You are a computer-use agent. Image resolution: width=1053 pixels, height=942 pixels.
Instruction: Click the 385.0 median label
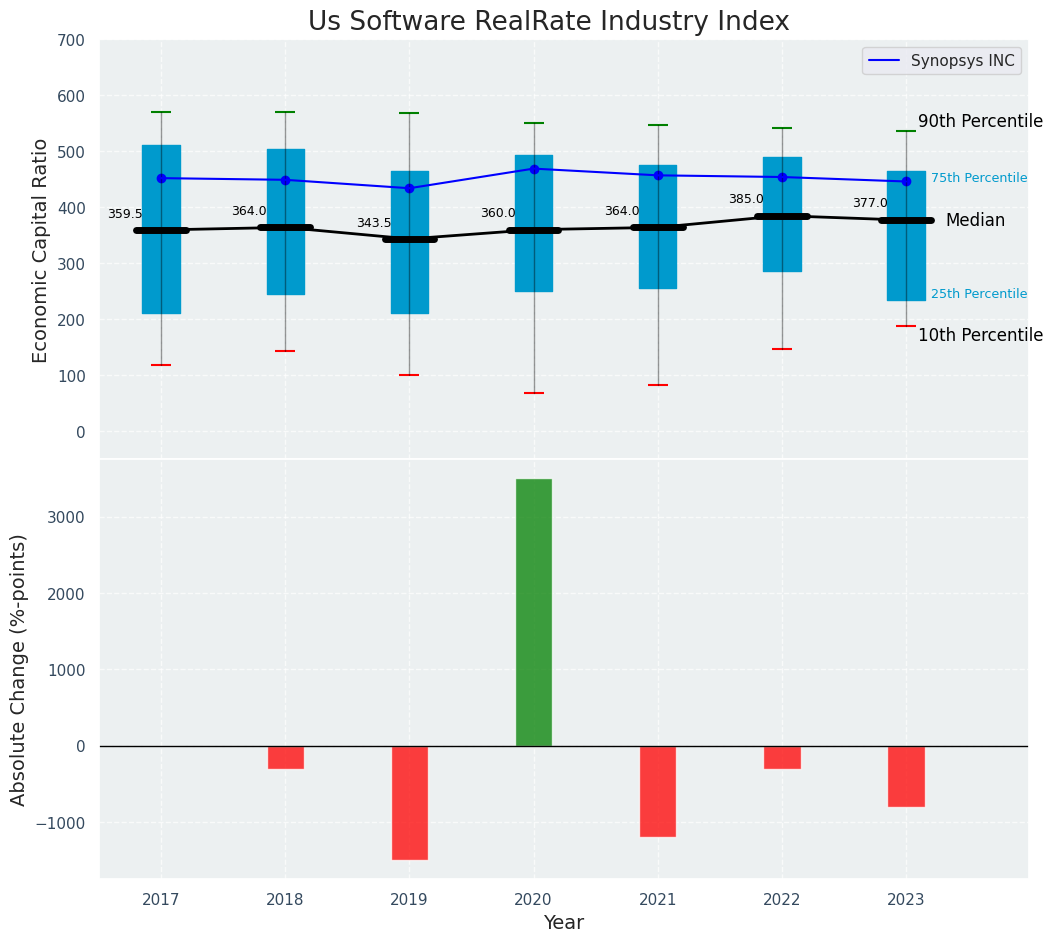(746, 199)
